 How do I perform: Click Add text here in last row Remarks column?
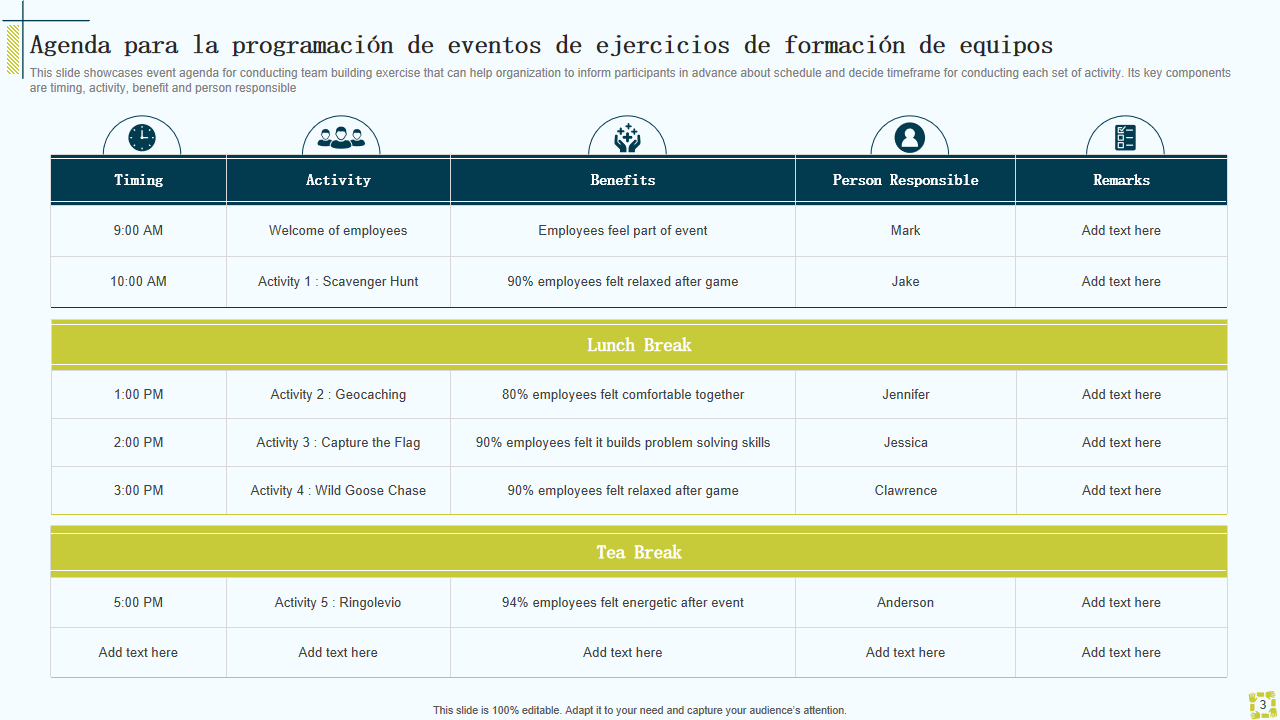[1121, 653]
